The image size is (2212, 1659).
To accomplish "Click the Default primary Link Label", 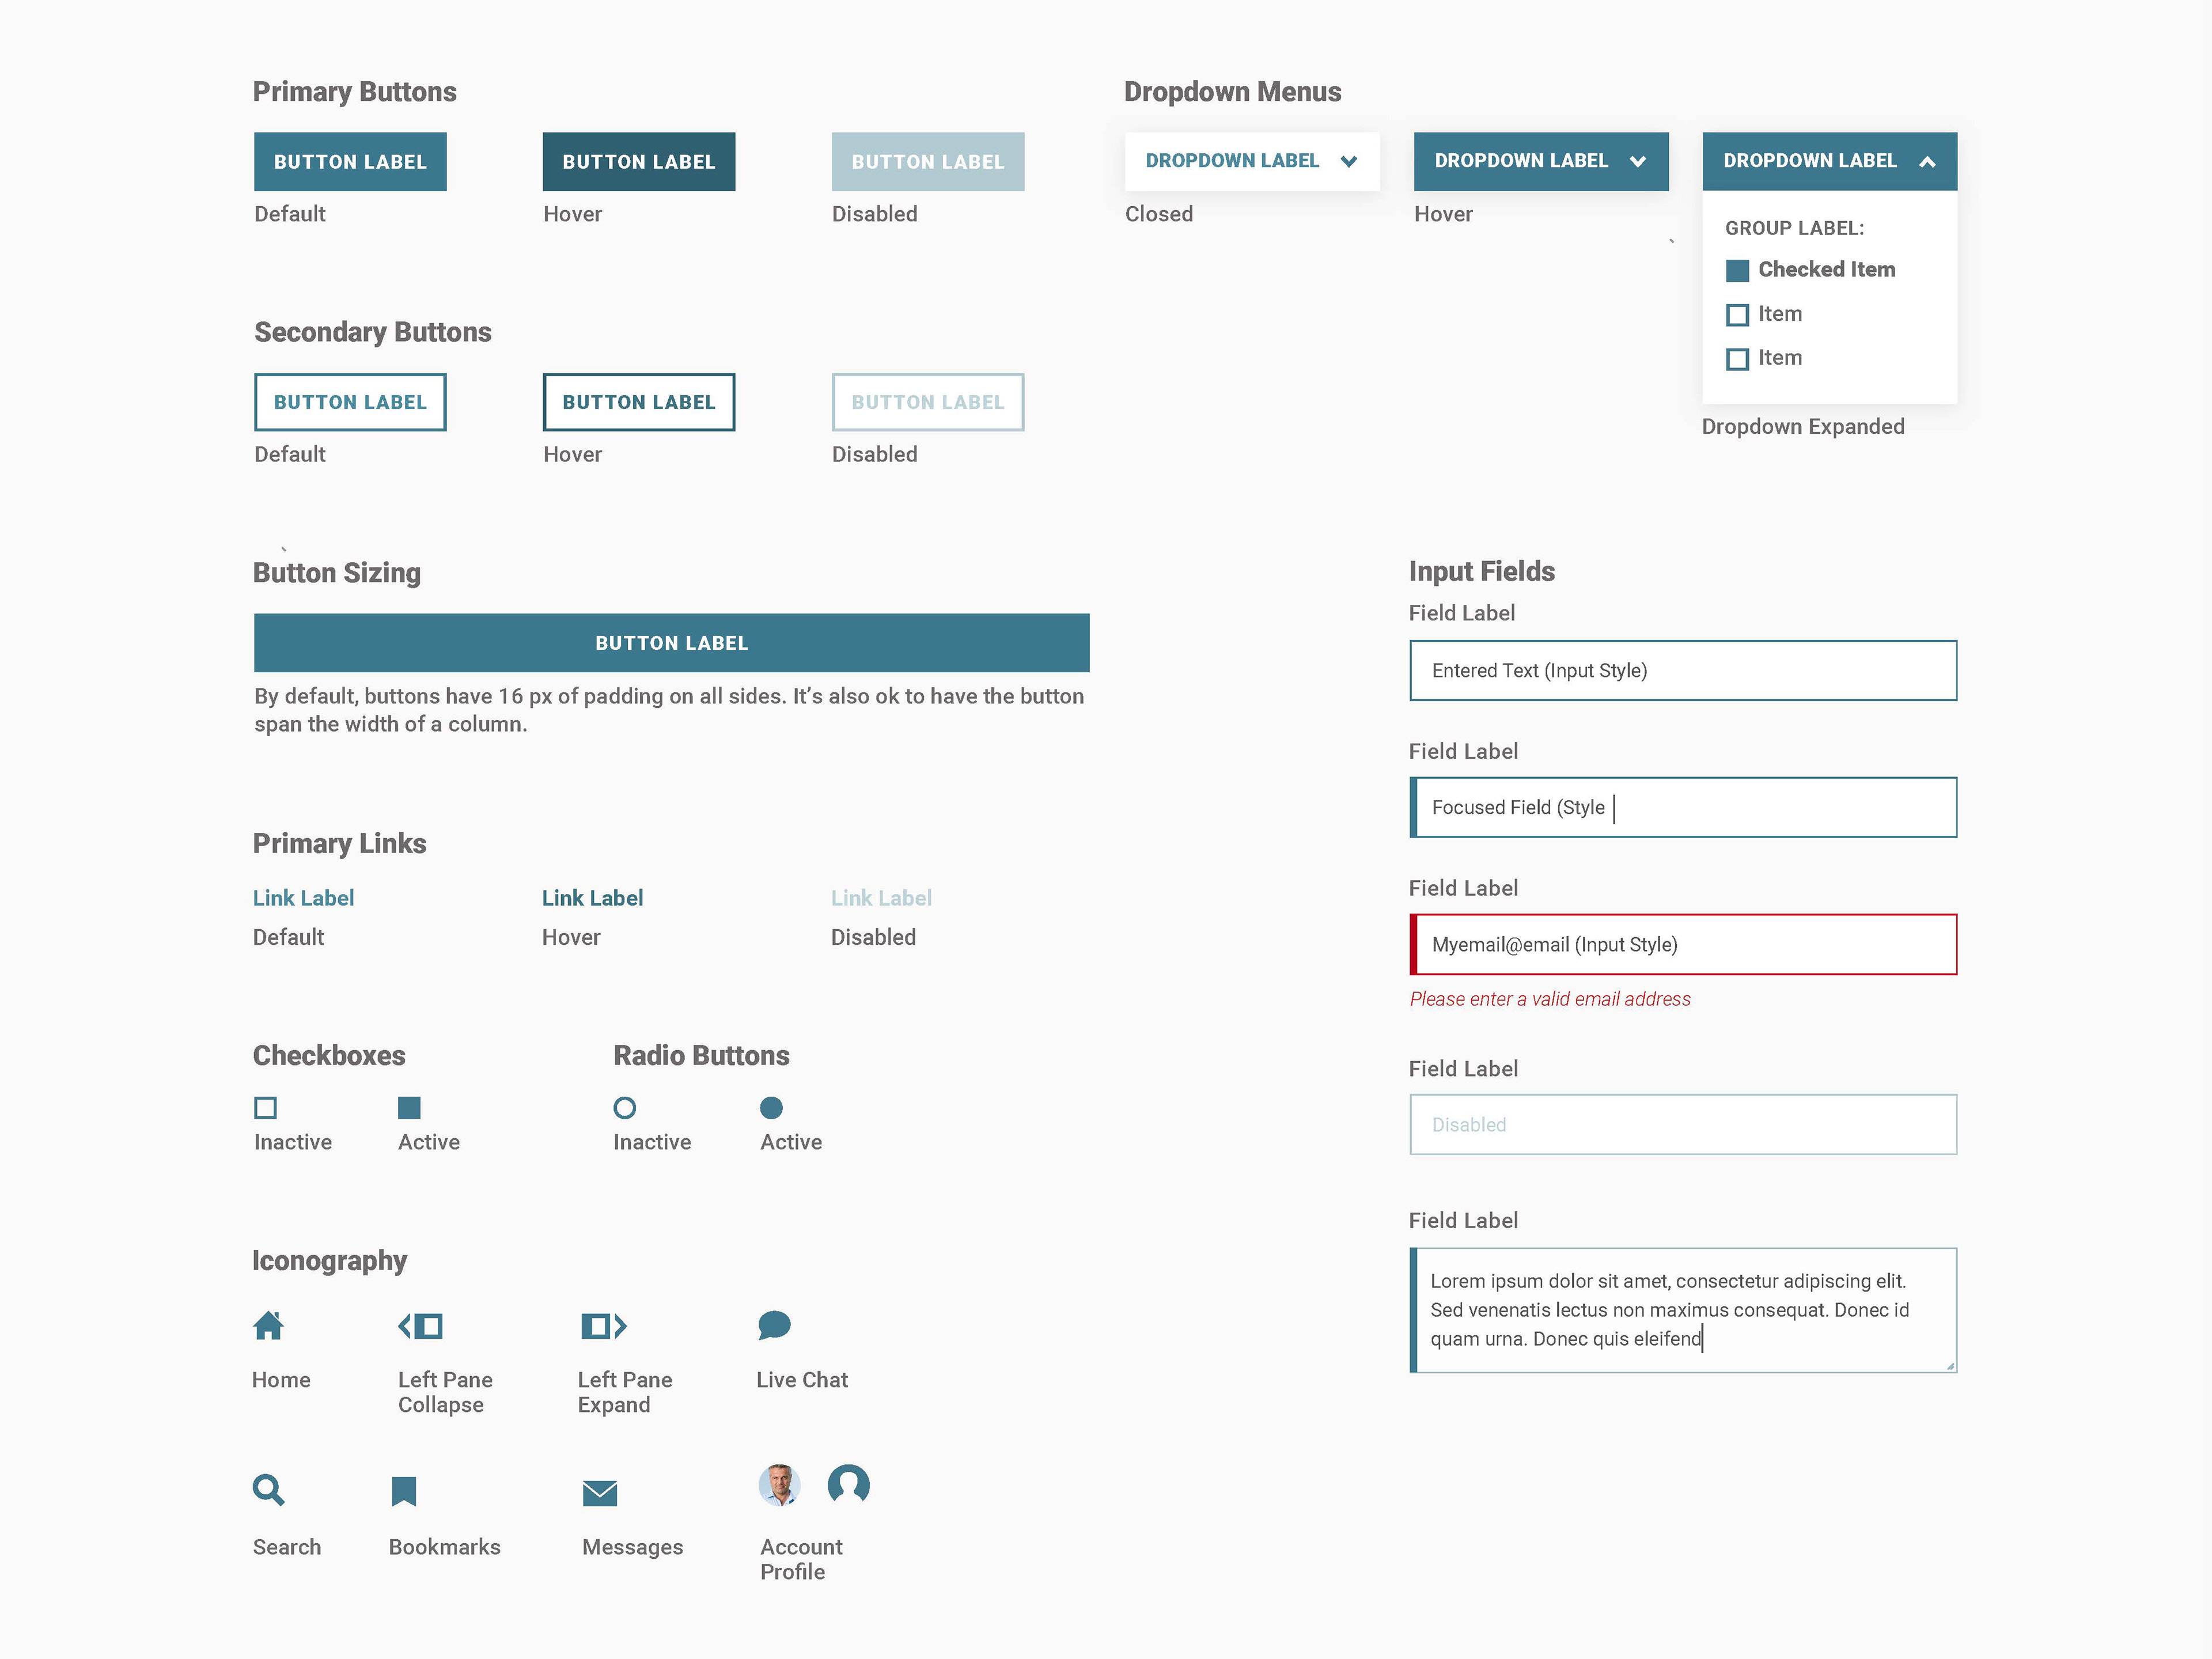I will click(303, 898).
